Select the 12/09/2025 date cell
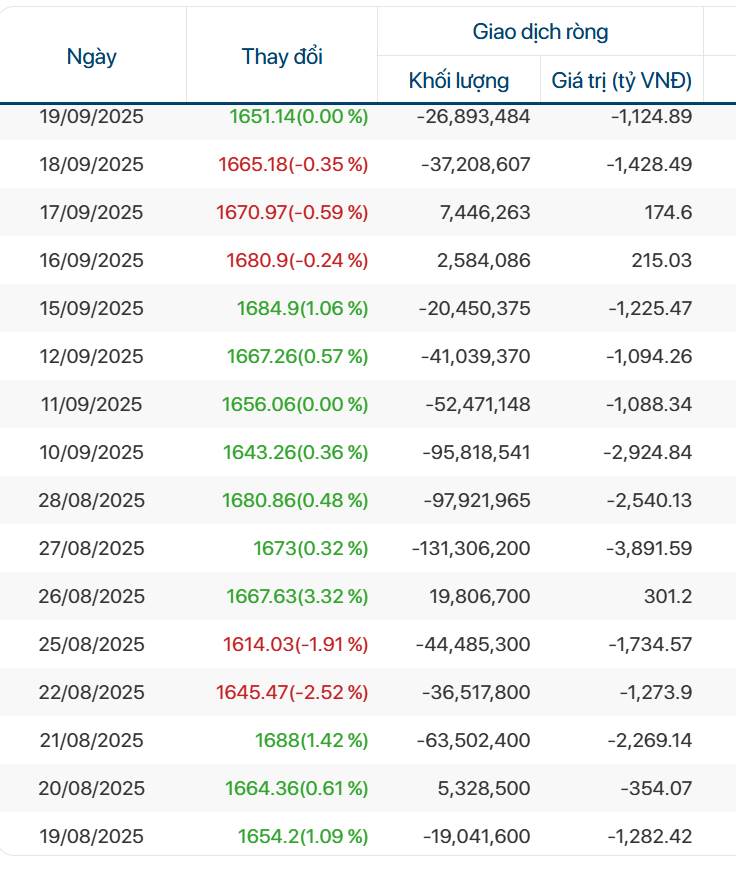 92,357
